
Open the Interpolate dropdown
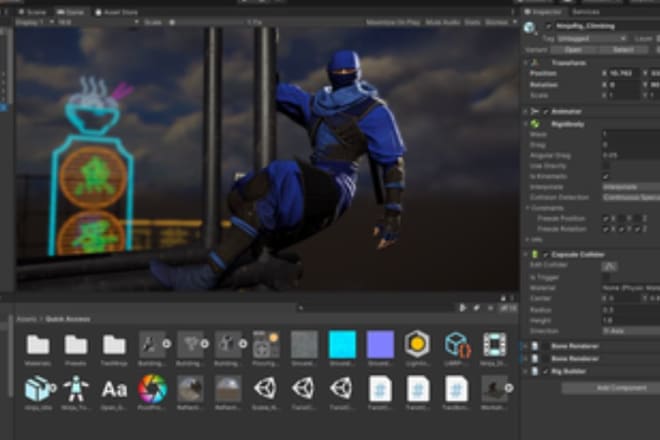coord(631,187)
